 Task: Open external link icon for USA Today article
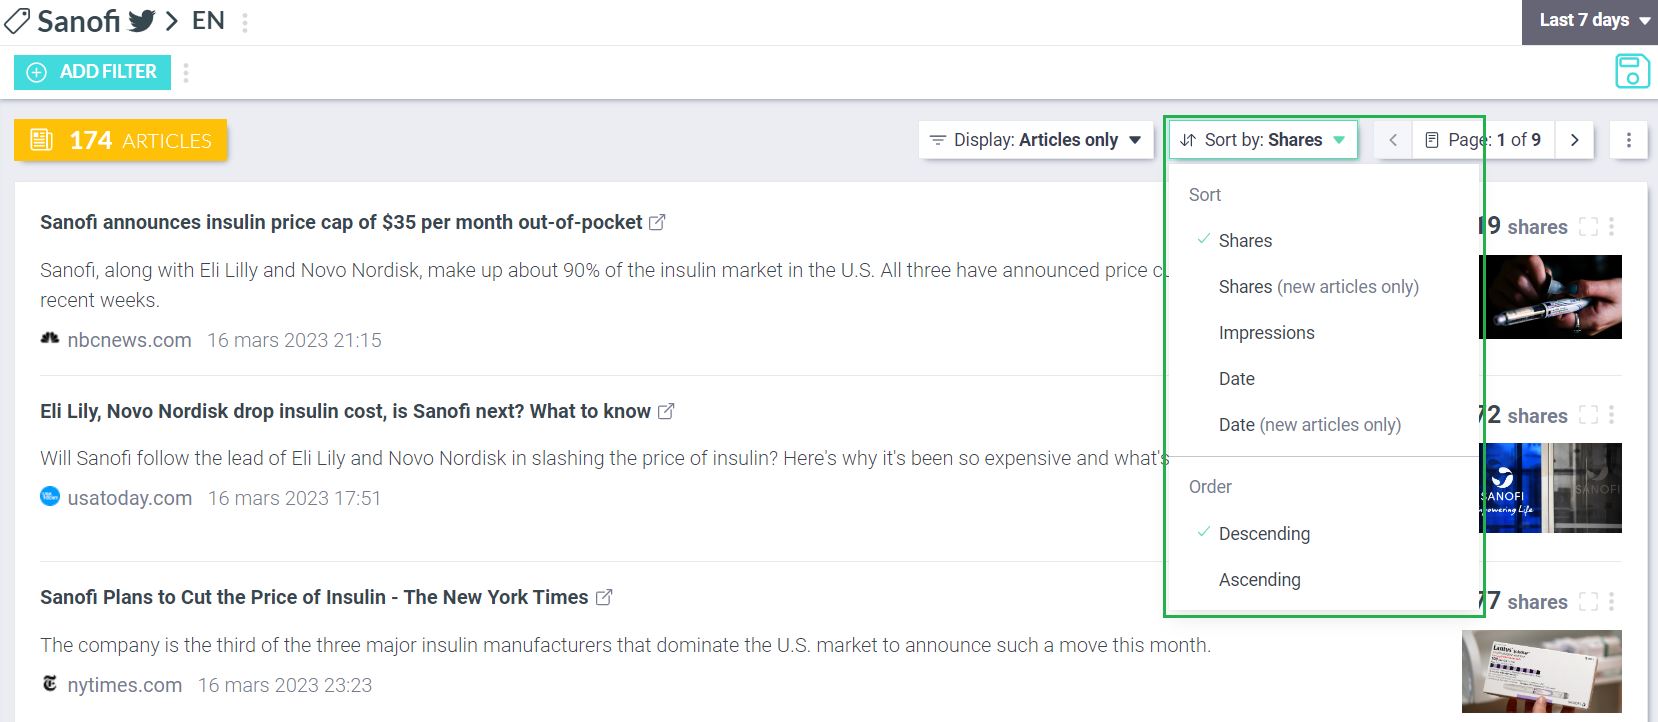666,411
